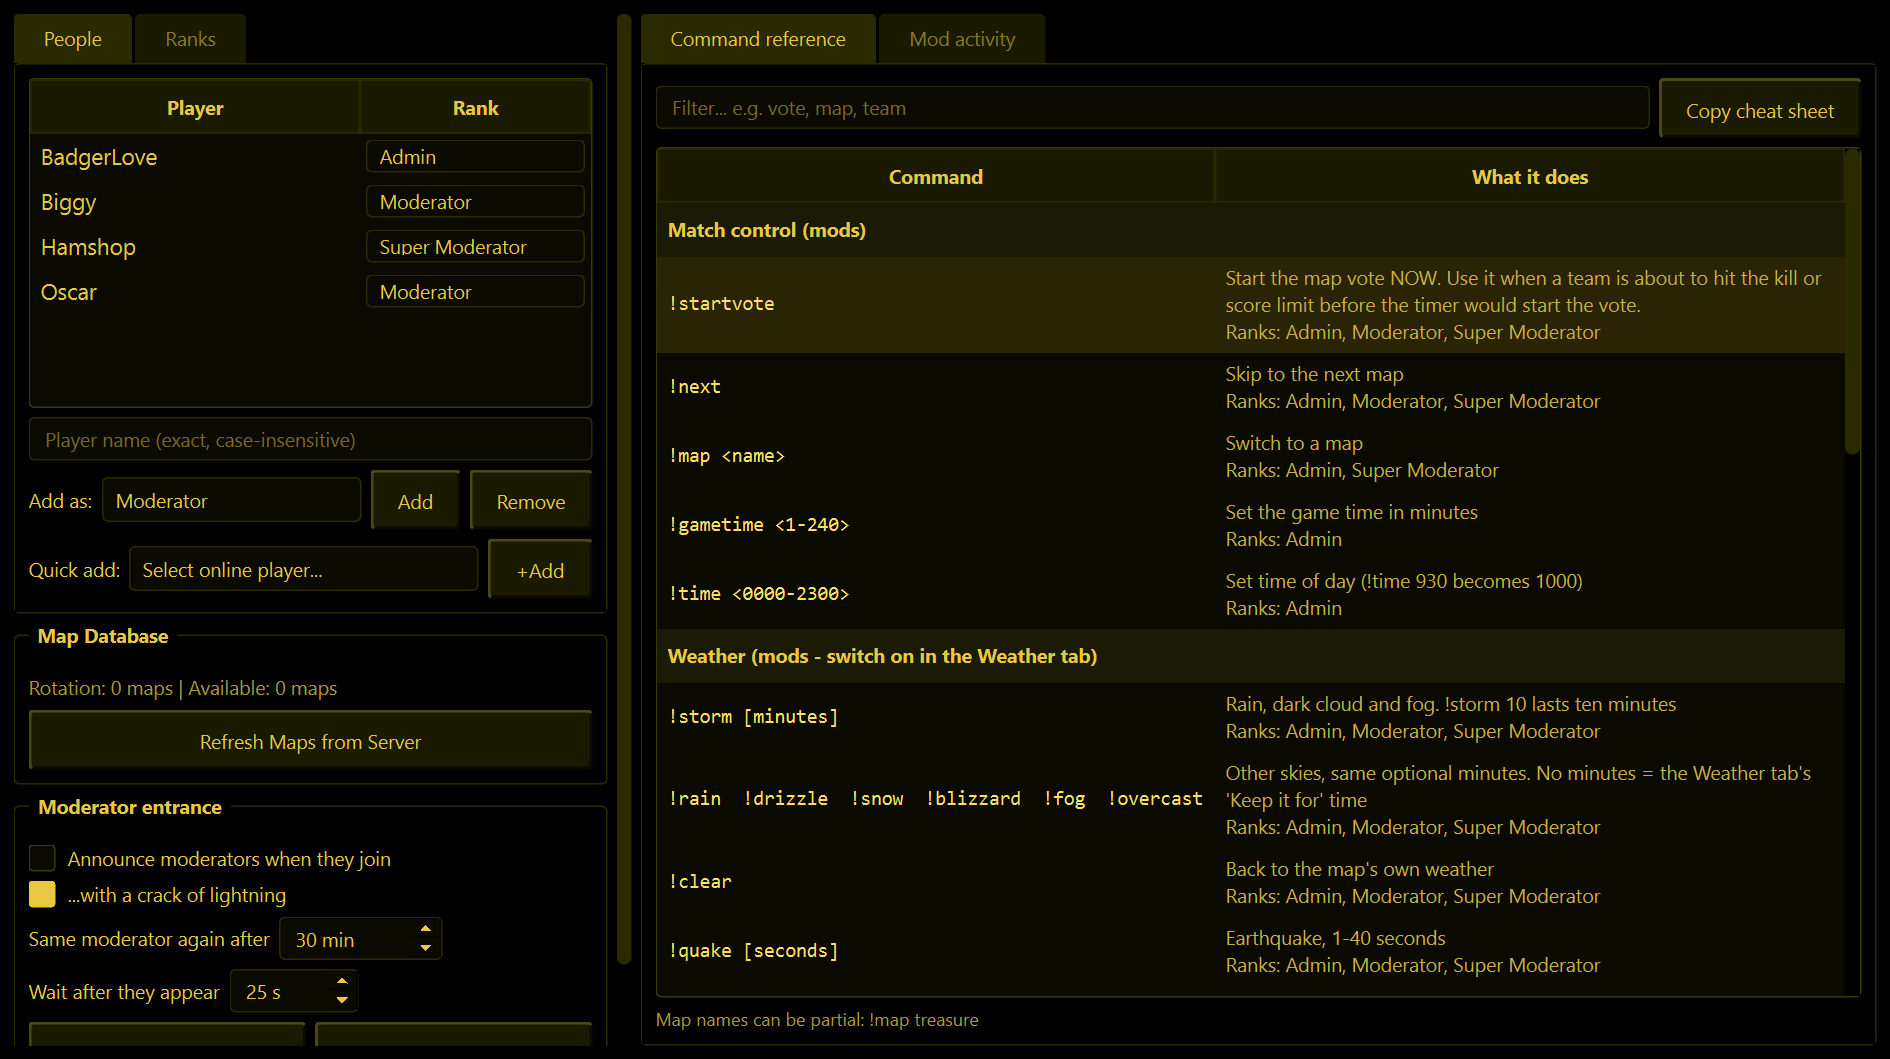Click the Add button
Viewport: 1890px width, 1059px height.
[x=415, y=501]
